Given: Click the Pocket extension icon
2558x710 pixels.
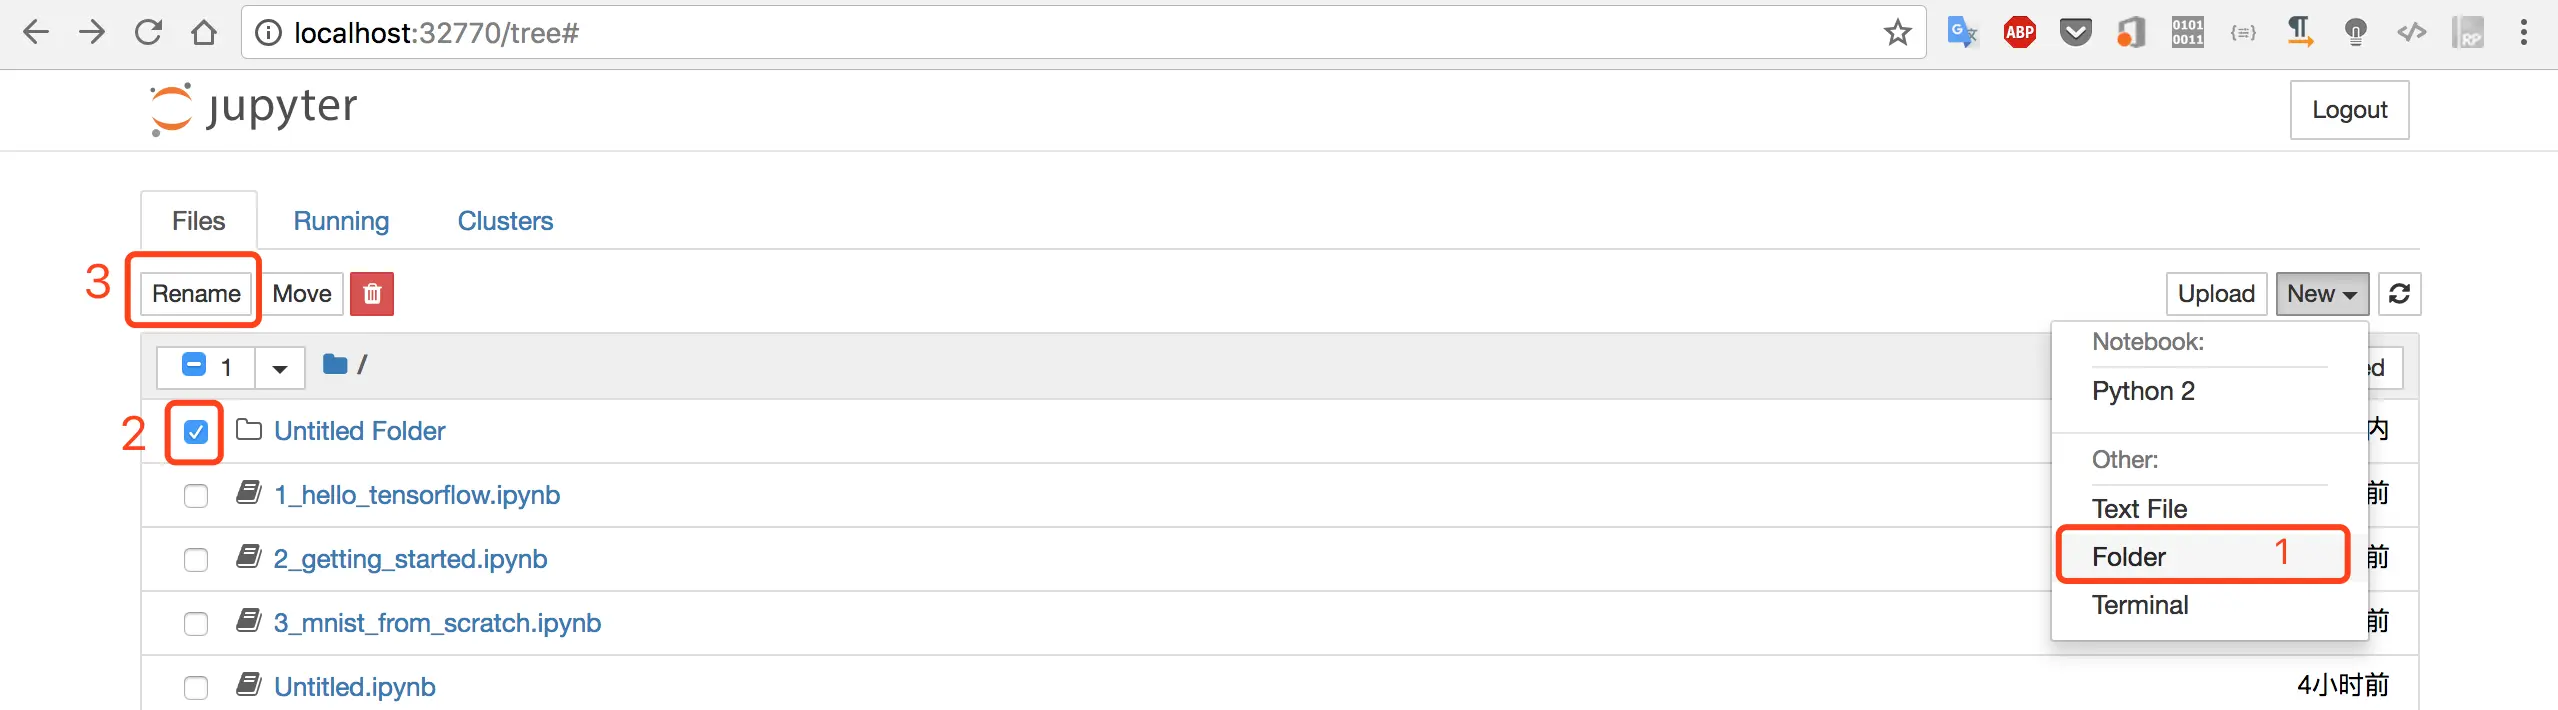Looking at the screenshot, I should [2075, 33].
